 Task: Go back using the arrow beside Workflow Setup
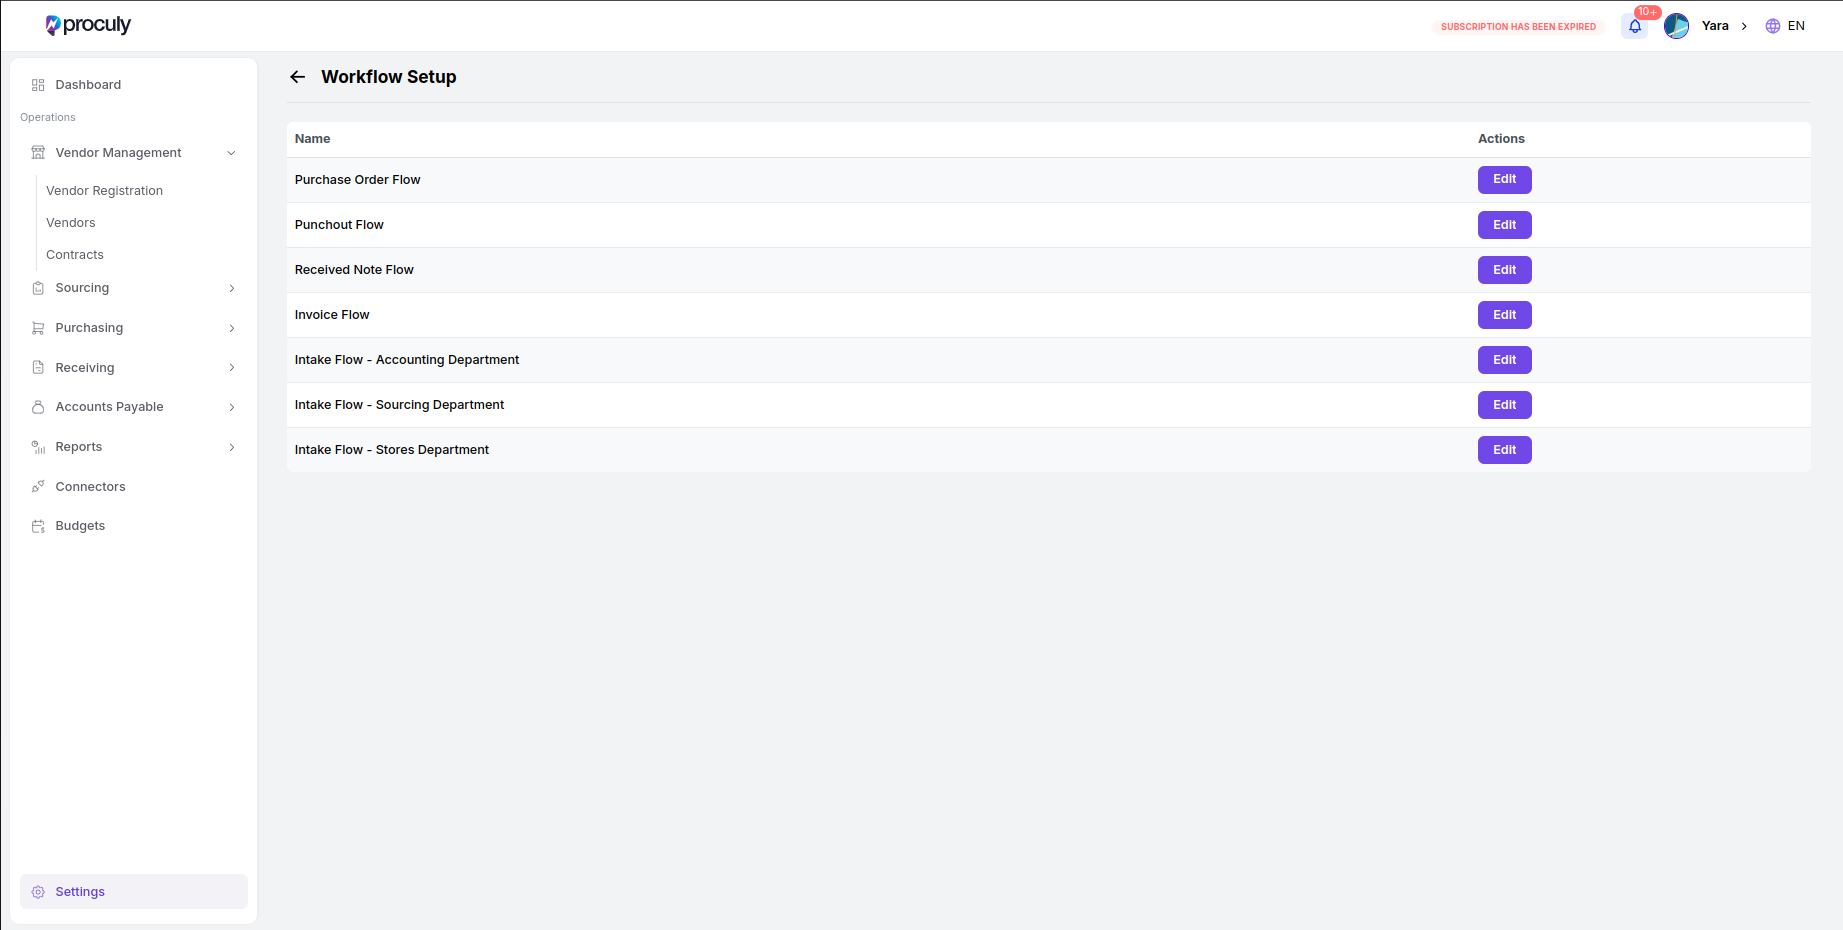point(297,77)
